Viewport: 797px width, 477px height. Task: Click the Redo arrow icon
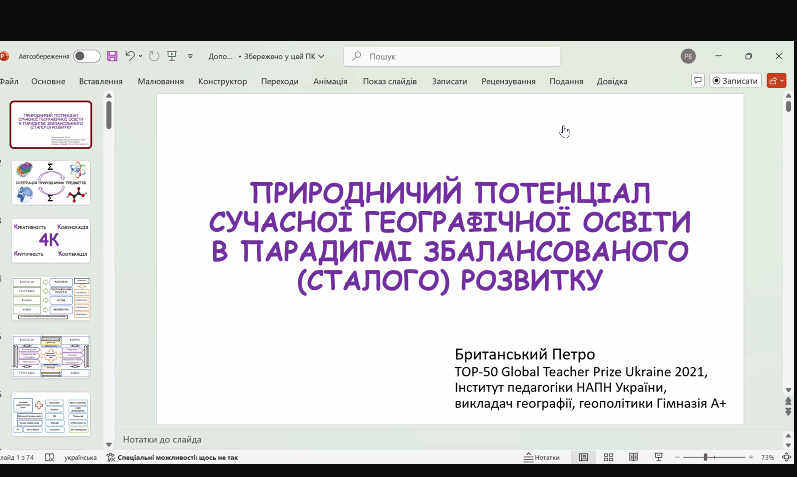153,56
